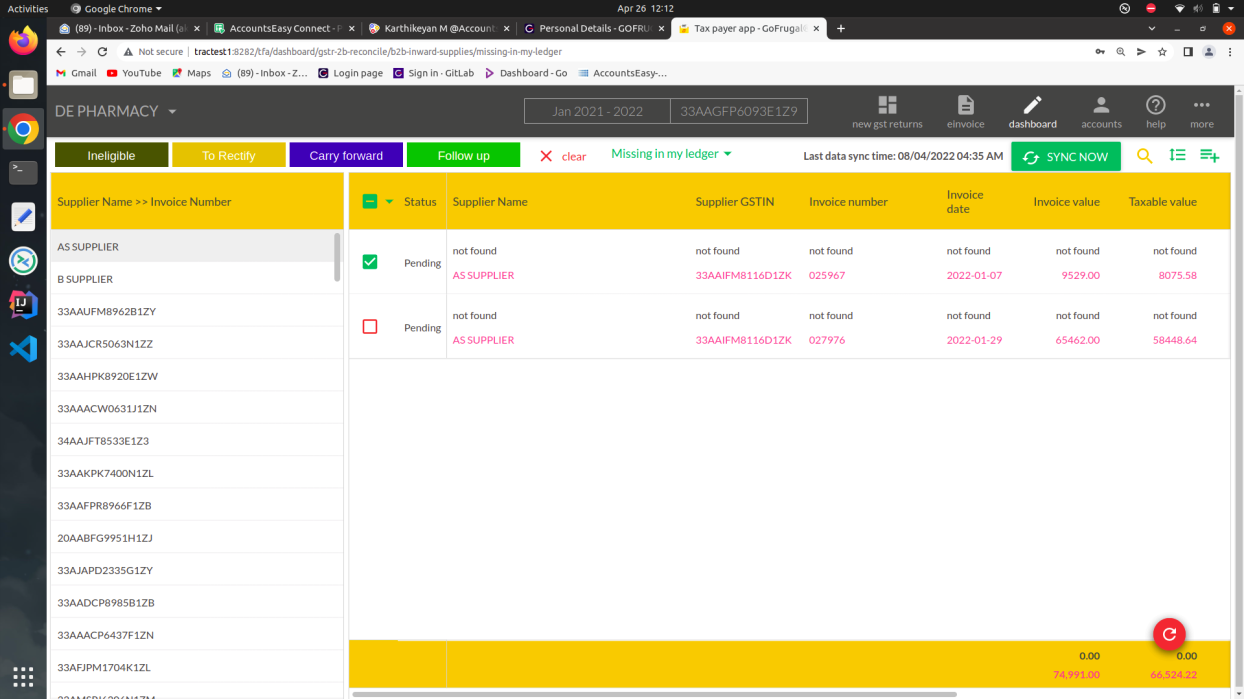
Task: Check invoice 027976 row checkbox
Action: click(370, 327)
